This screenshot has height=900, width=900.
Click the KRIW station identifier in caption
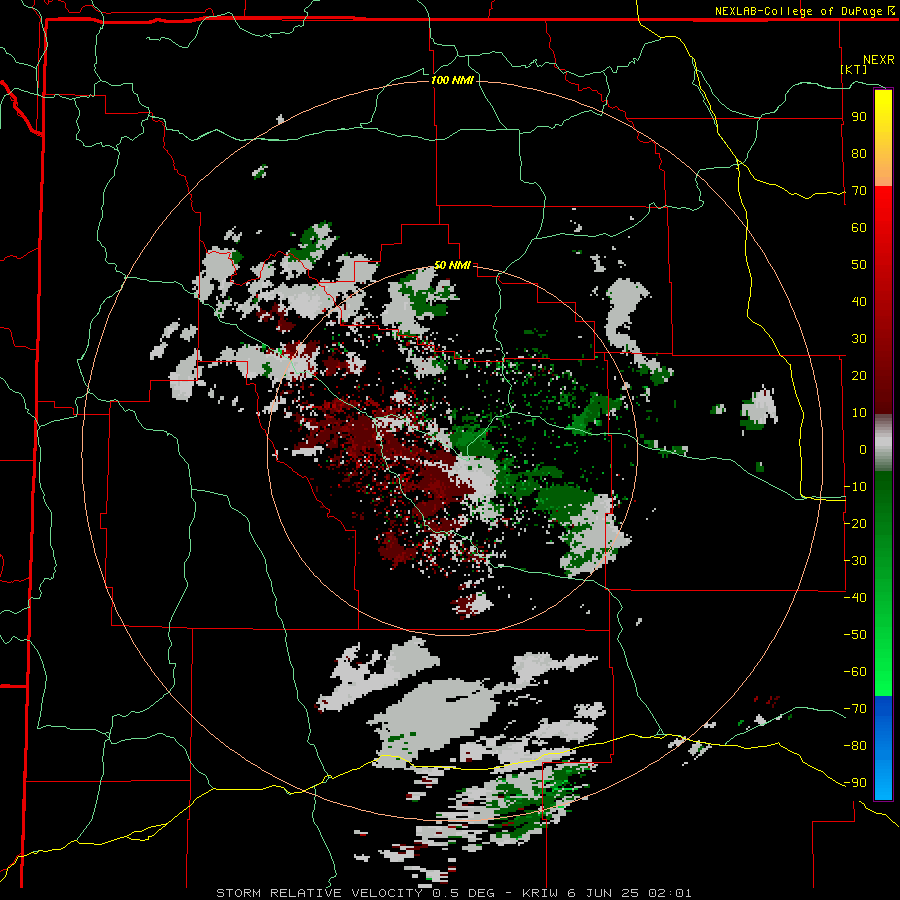click(x=541, y=893)
